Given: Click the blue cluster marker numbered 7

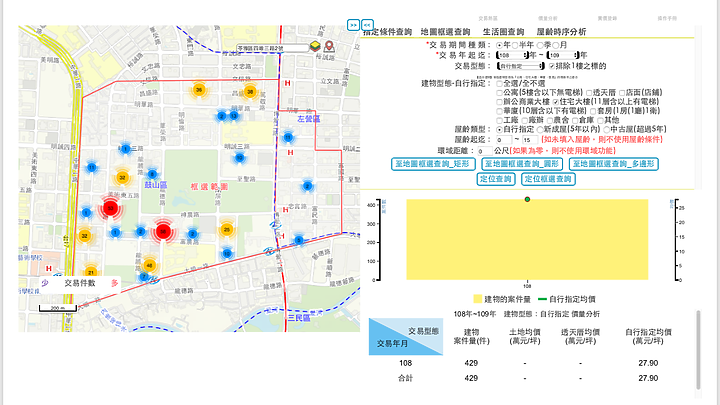Looking at the screenshot, I should (144, 277).
